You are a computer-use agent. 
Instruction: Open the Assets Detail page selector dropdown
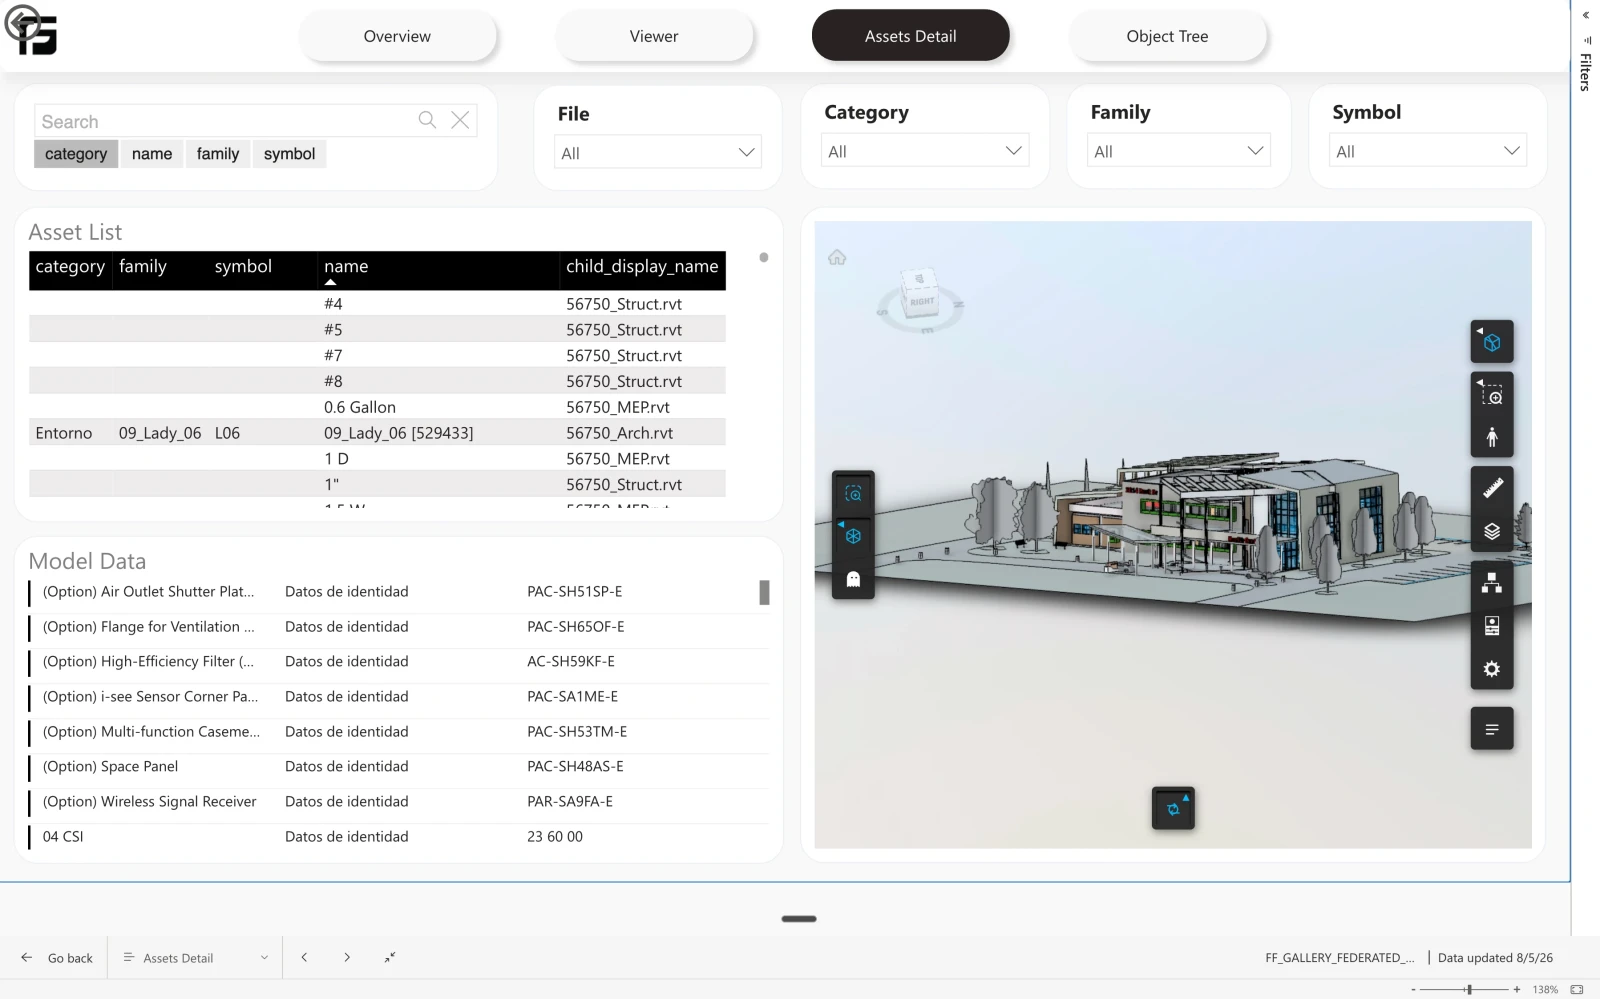pyautogui.click(x=196, y=958)
